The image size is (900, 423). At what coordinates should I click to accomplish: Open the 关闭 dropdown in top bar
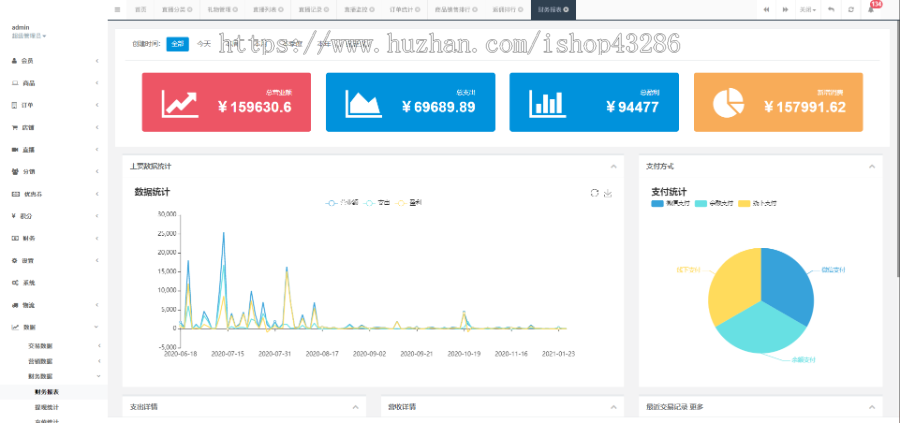808,10
